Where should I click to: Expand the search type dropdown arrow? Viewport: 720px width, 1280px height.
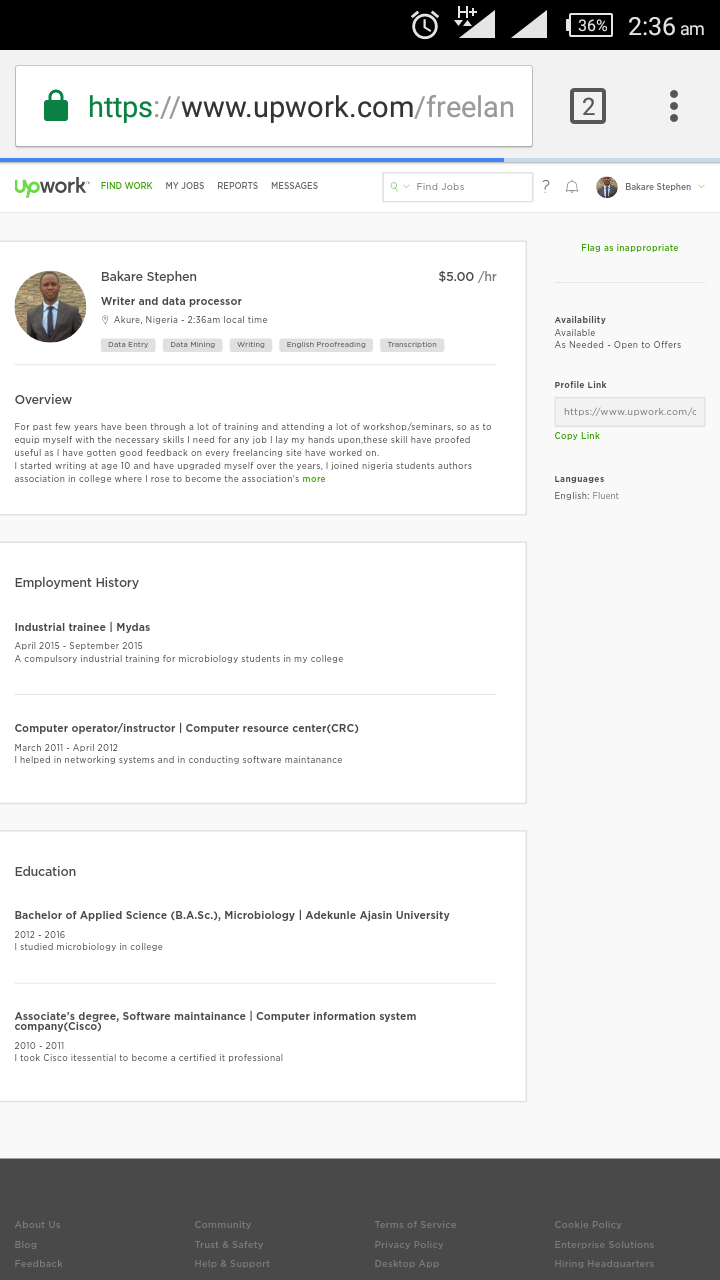[406, 187]
